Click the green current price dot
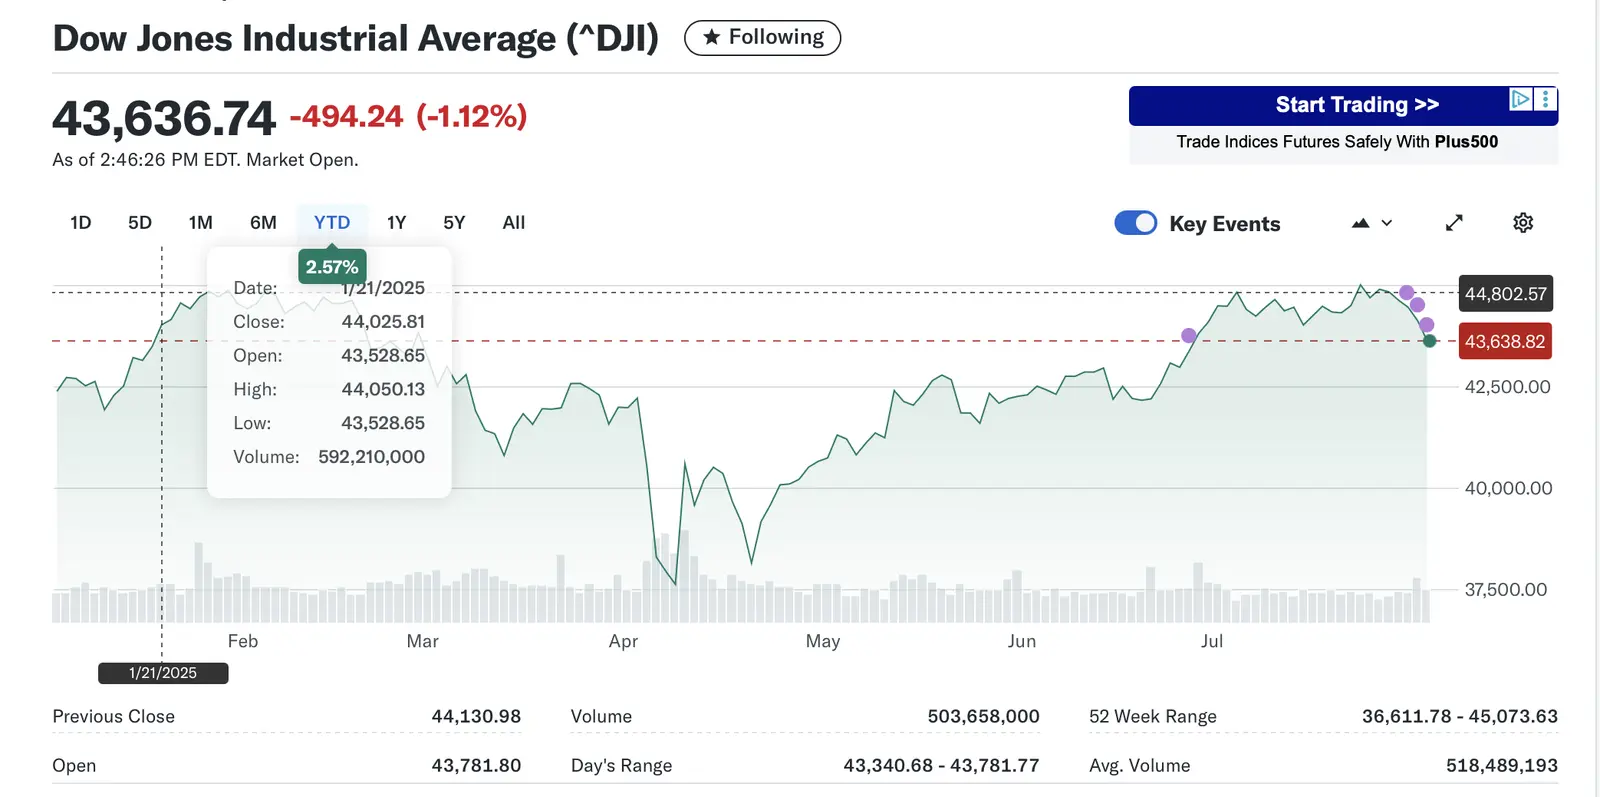Image resolution: width=1600 pixels, height=797 pixels. (x=1430, y=341)
